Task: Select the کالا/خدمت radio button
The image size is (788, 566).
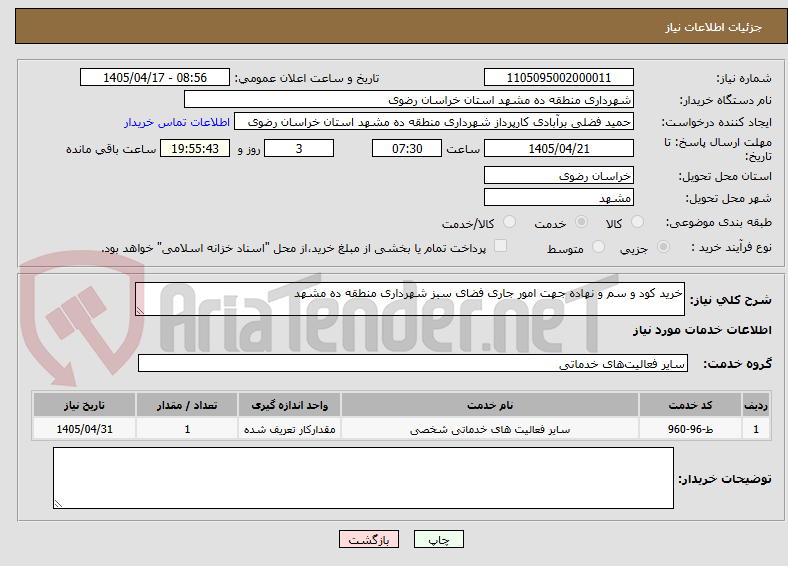Action: [509, 222]
